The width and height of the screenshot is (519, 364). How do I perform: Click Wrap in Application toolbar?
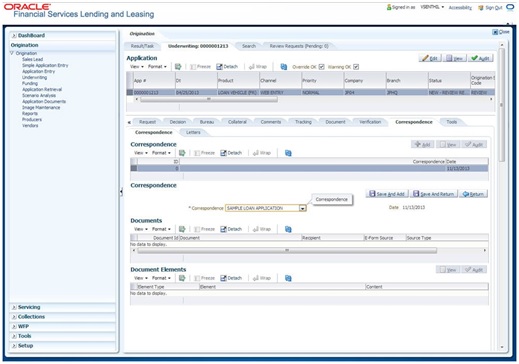click(x=258, y=67)
